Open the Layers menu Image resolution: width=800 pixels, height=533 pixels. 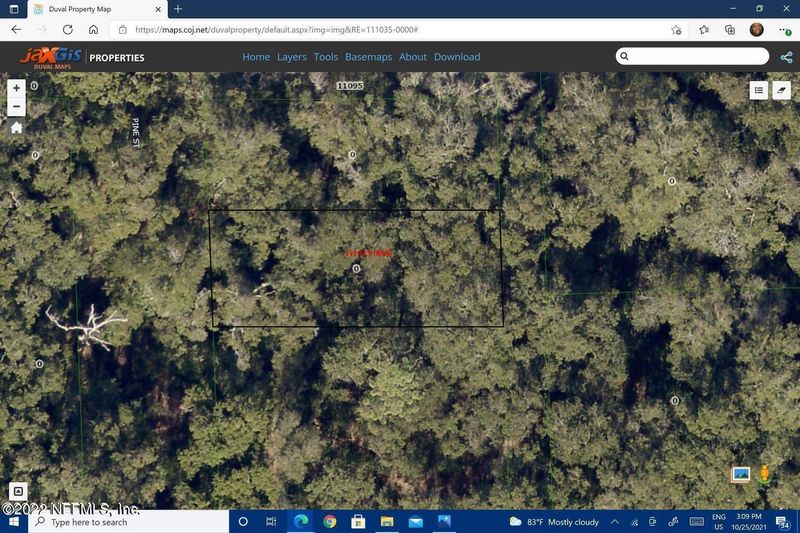(292, 57)
